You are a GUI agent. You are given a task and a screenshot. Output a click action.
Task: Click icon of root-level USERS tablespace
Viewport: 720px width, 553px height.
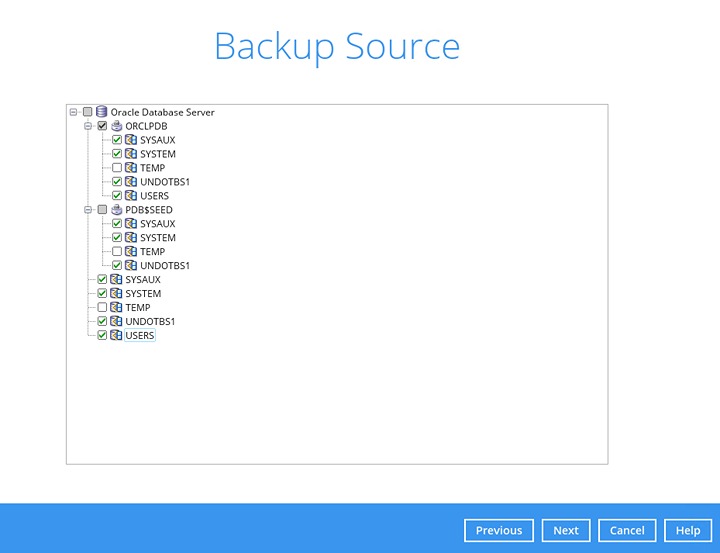point(117,335)
